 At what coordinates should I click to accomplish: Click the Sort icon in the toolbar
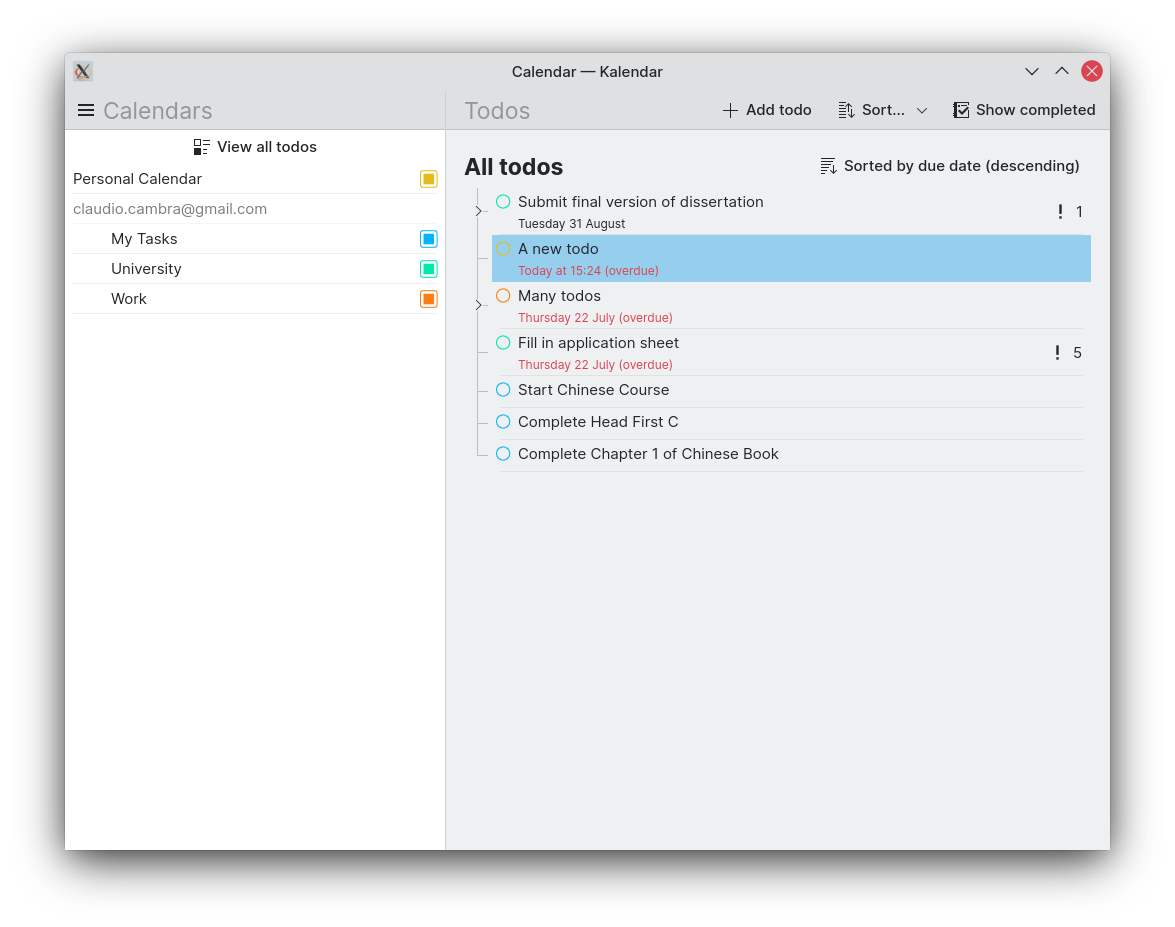pos(846,111)
